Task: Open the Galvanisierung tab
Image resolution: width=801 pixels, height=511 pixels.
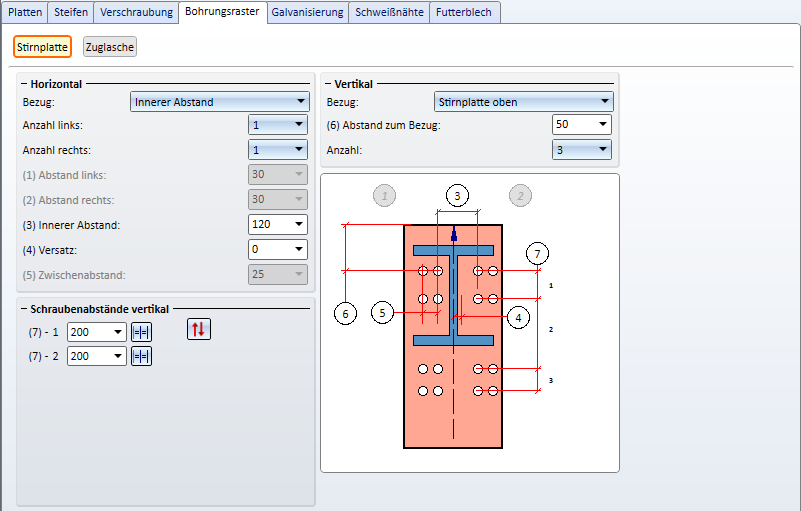Action: tap(307, 12)
